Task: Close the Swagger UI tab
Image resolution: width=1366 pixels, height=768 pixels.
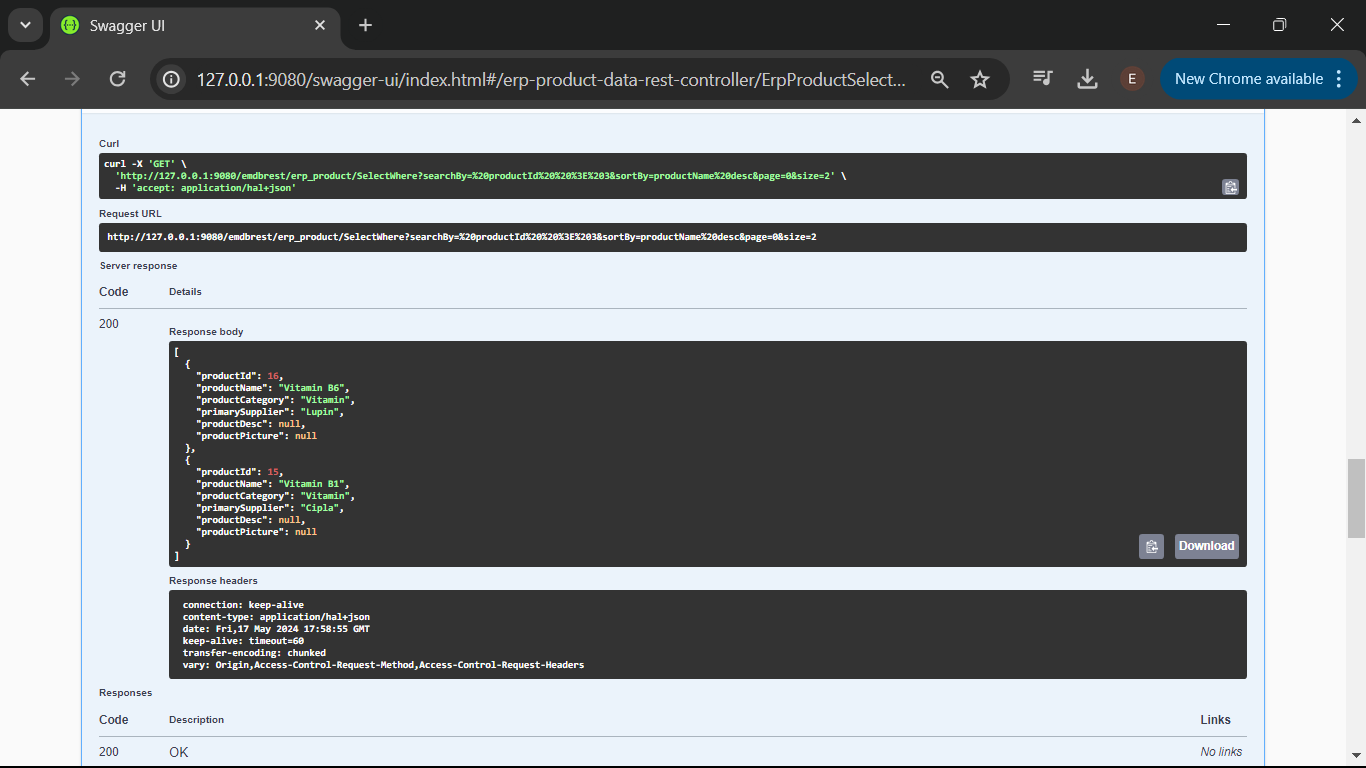Action: (320, 26)
